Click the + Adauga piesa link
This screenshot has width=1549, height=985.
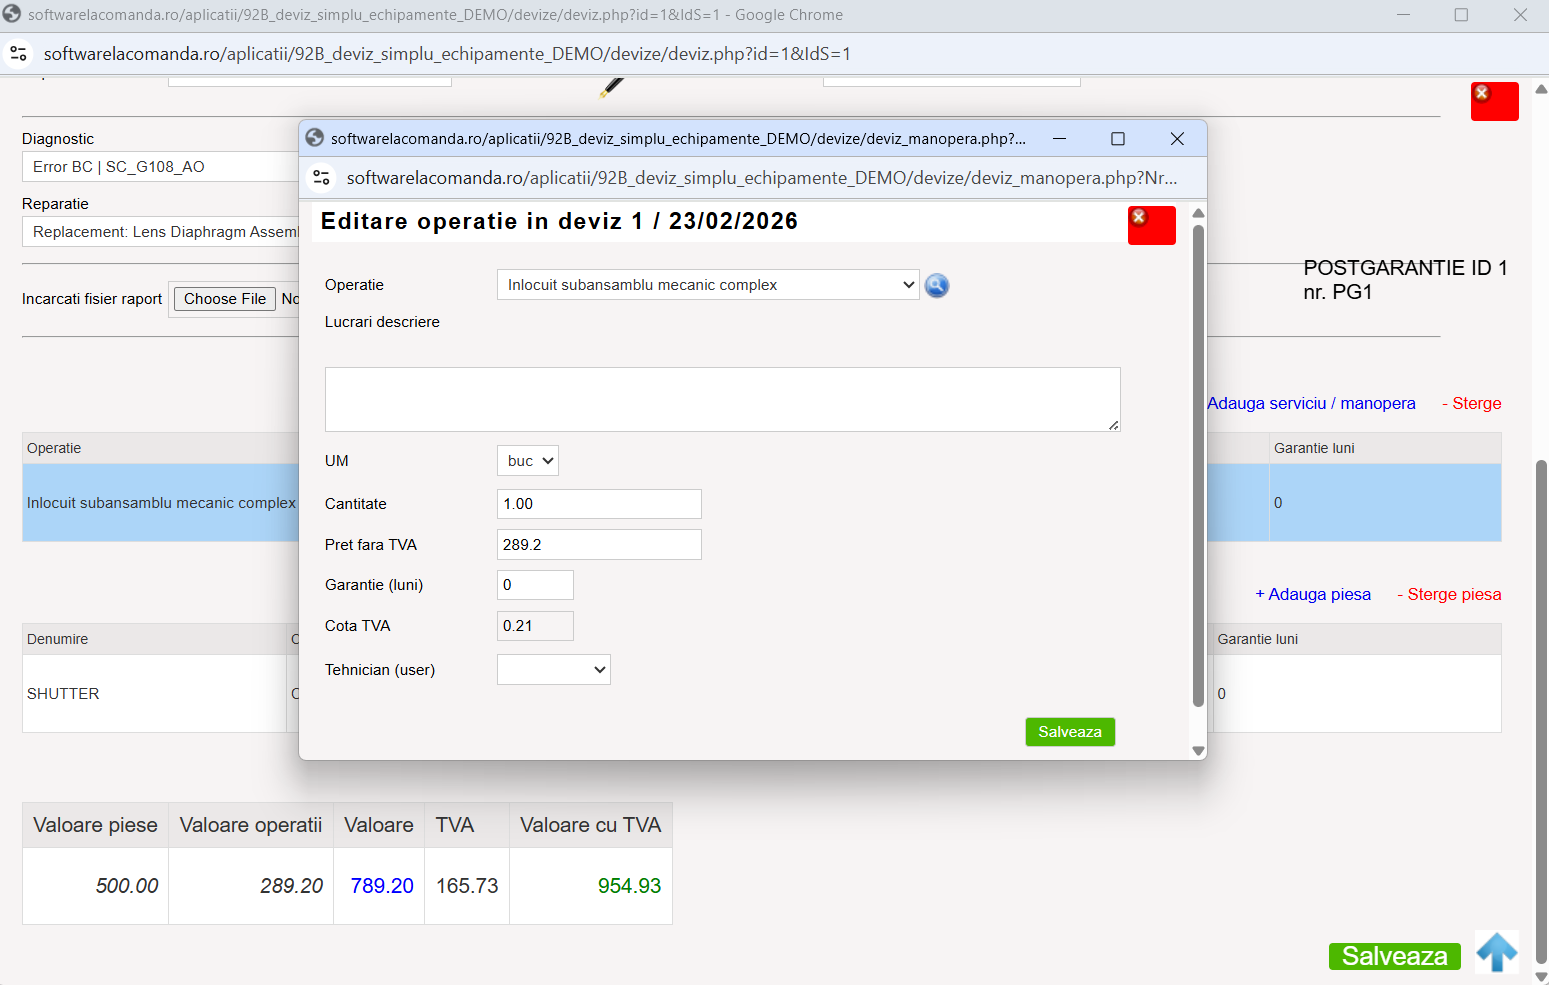1313,594
